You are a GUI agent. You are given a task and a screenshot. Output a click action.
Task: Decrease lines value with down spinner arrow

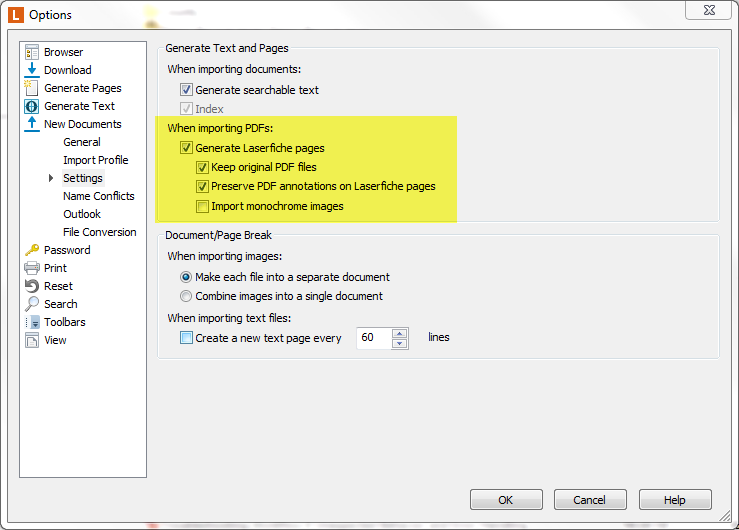(400, 343)
